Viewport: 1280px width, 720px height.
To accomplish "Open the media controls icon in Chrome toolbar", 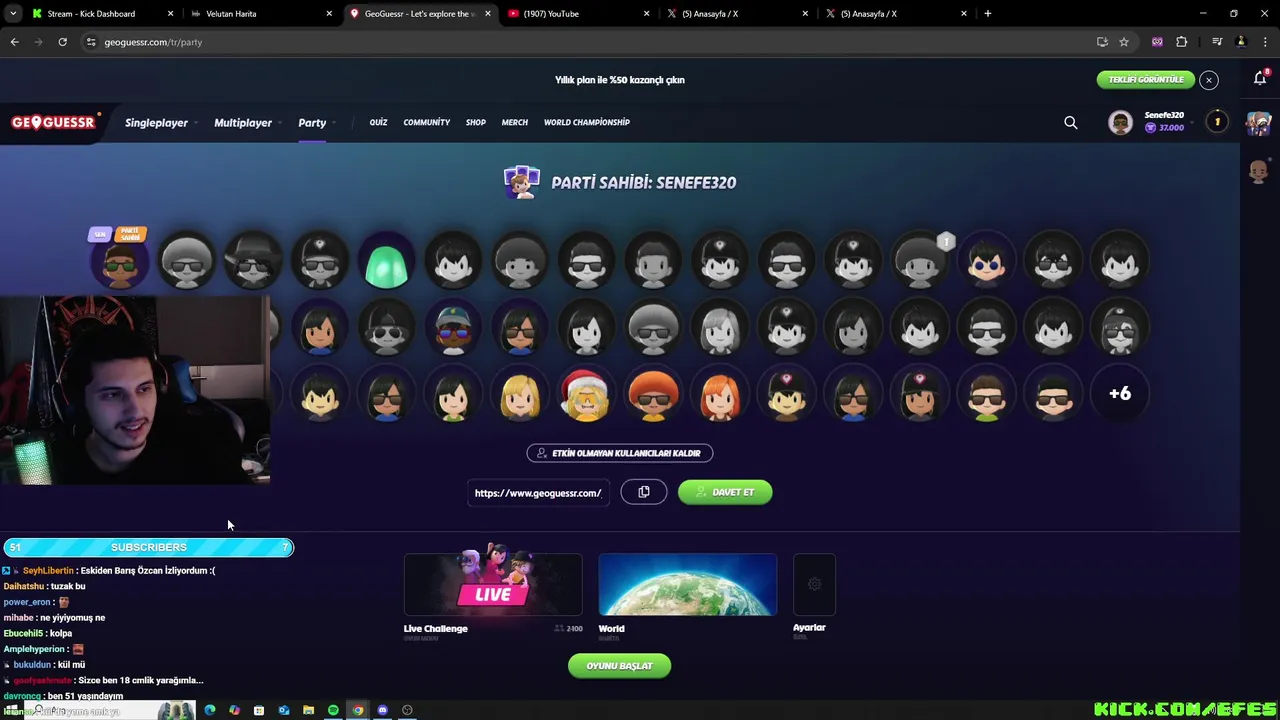I will (x=1217, y=42).
